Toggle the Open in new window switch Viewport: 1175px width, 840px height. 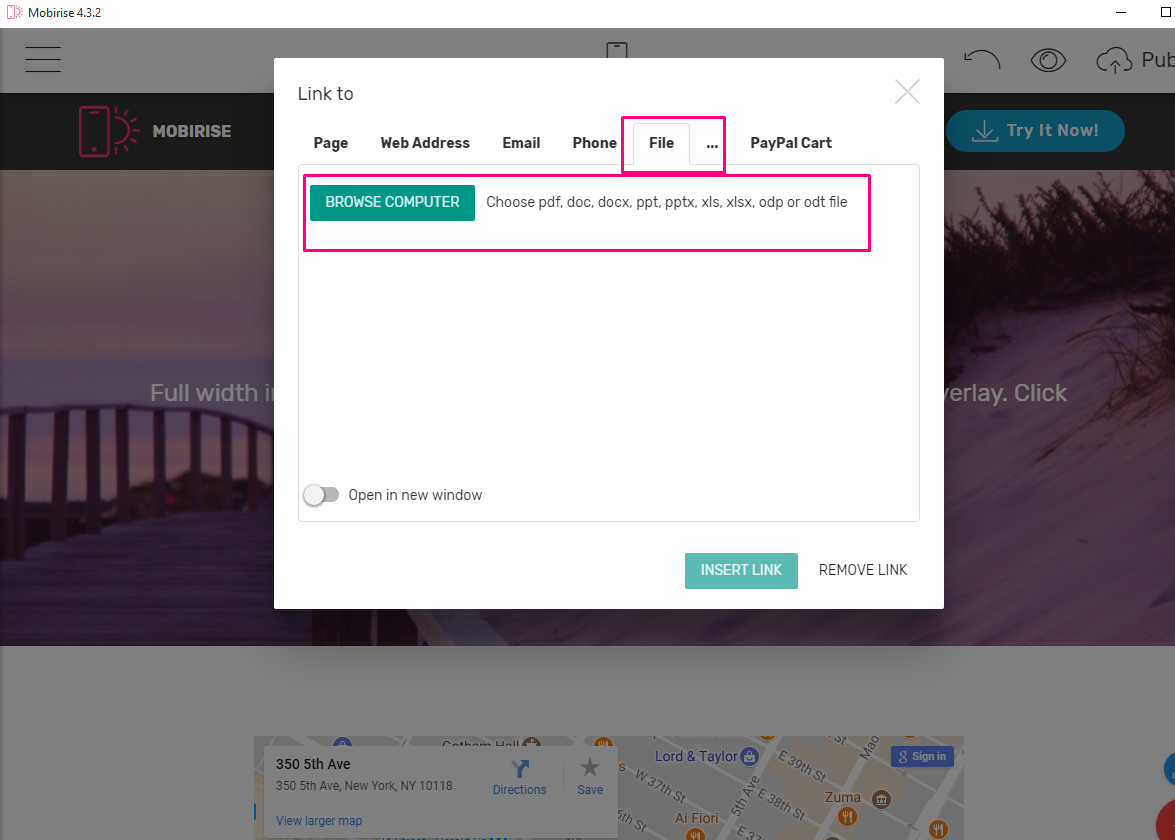point(322,495)
